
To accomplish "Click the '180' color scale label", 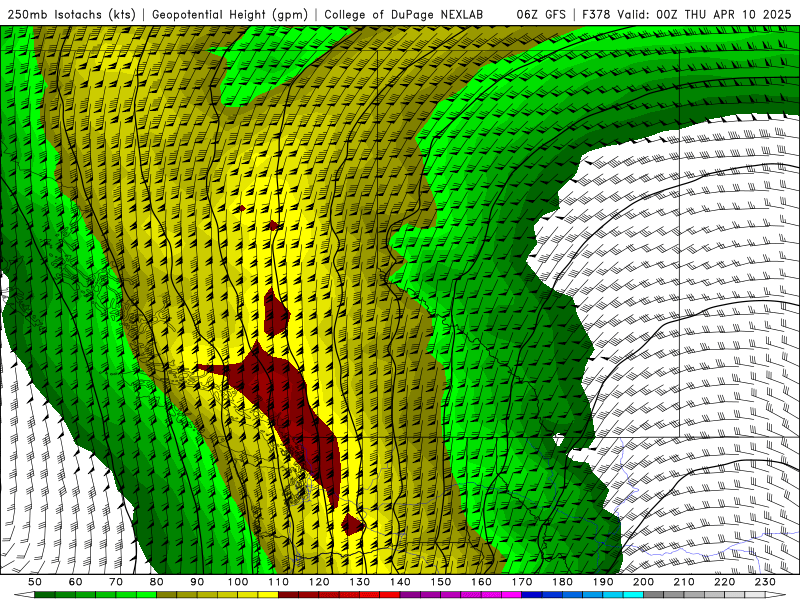I will pos(562,582).
